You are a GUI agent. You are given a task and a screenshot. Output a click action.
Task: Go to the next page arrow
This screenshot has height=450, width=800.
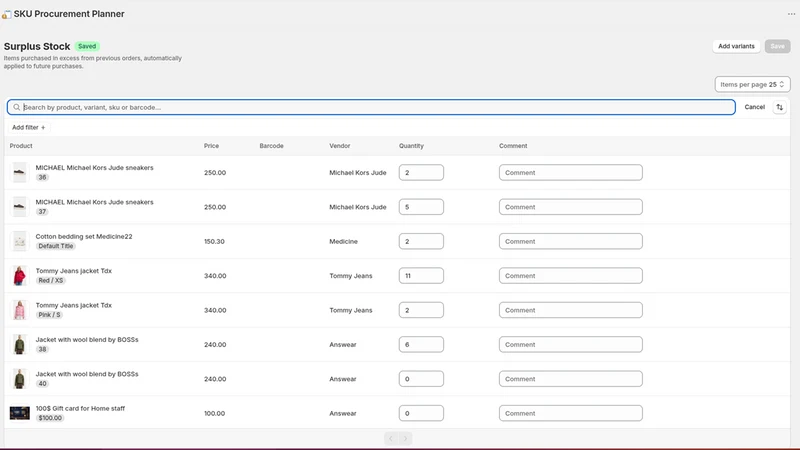(406, 438)
